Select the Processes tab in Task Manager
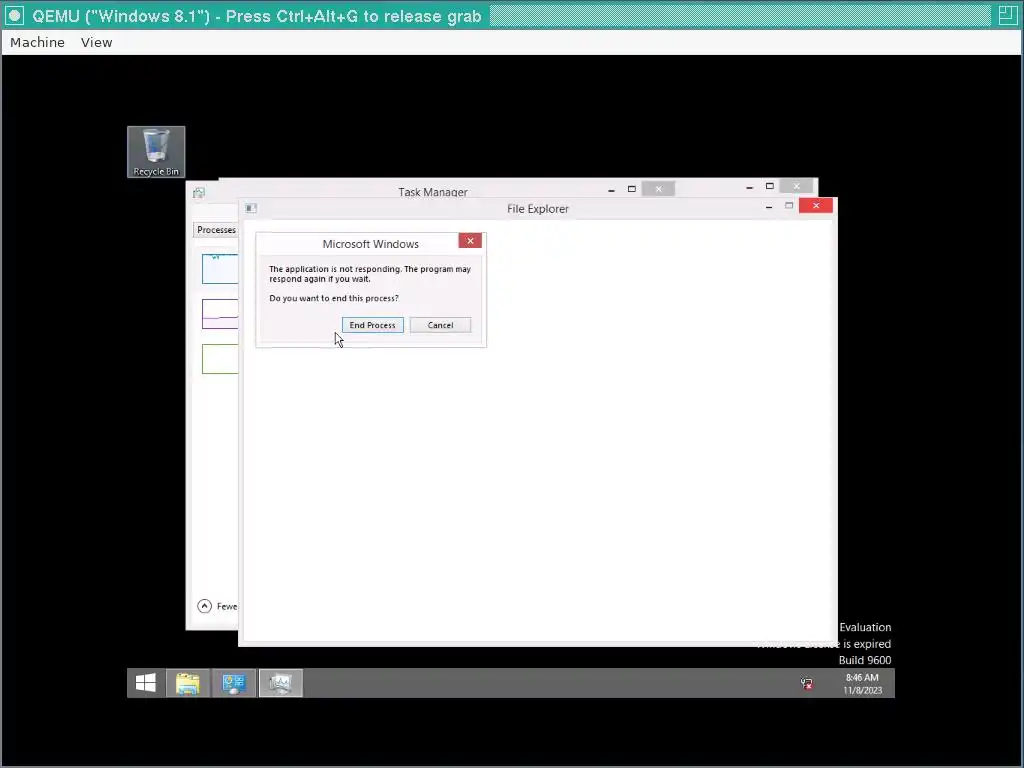The image size is (1024, 768). pyautogui.click(x=216, y=230)
